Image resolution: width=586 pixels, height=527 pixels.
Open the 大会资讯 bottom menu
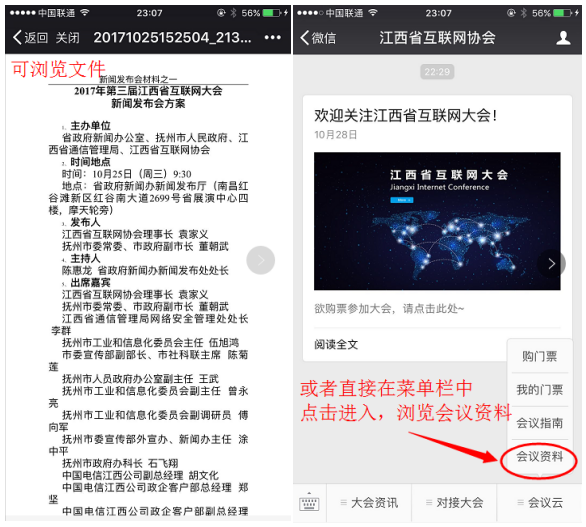point(369,503)
